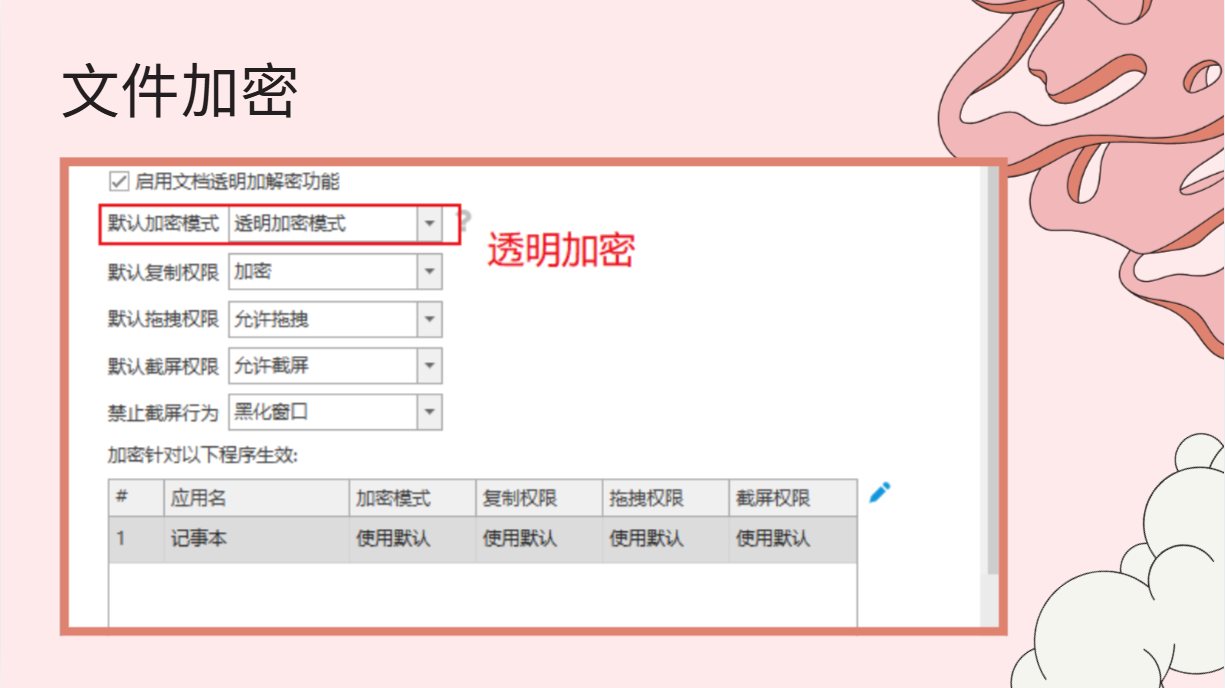Click the 复制权限 column header

pyautogui.click(x=539, y=498)
